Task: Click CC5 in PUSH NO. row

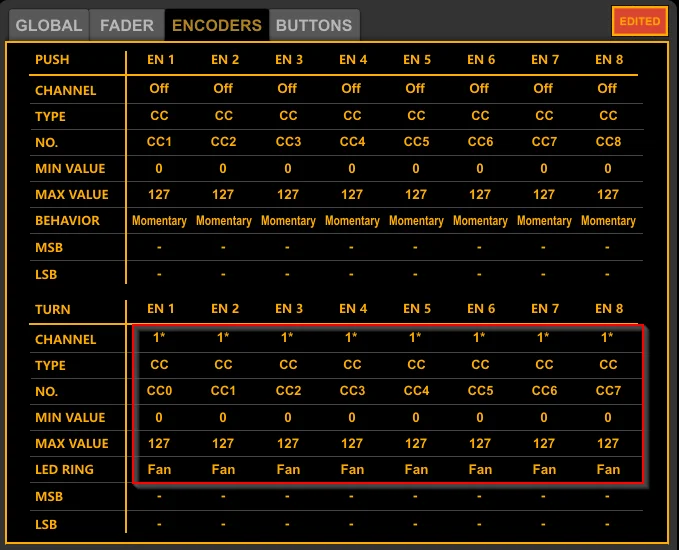Action: (x=416, y=142)
